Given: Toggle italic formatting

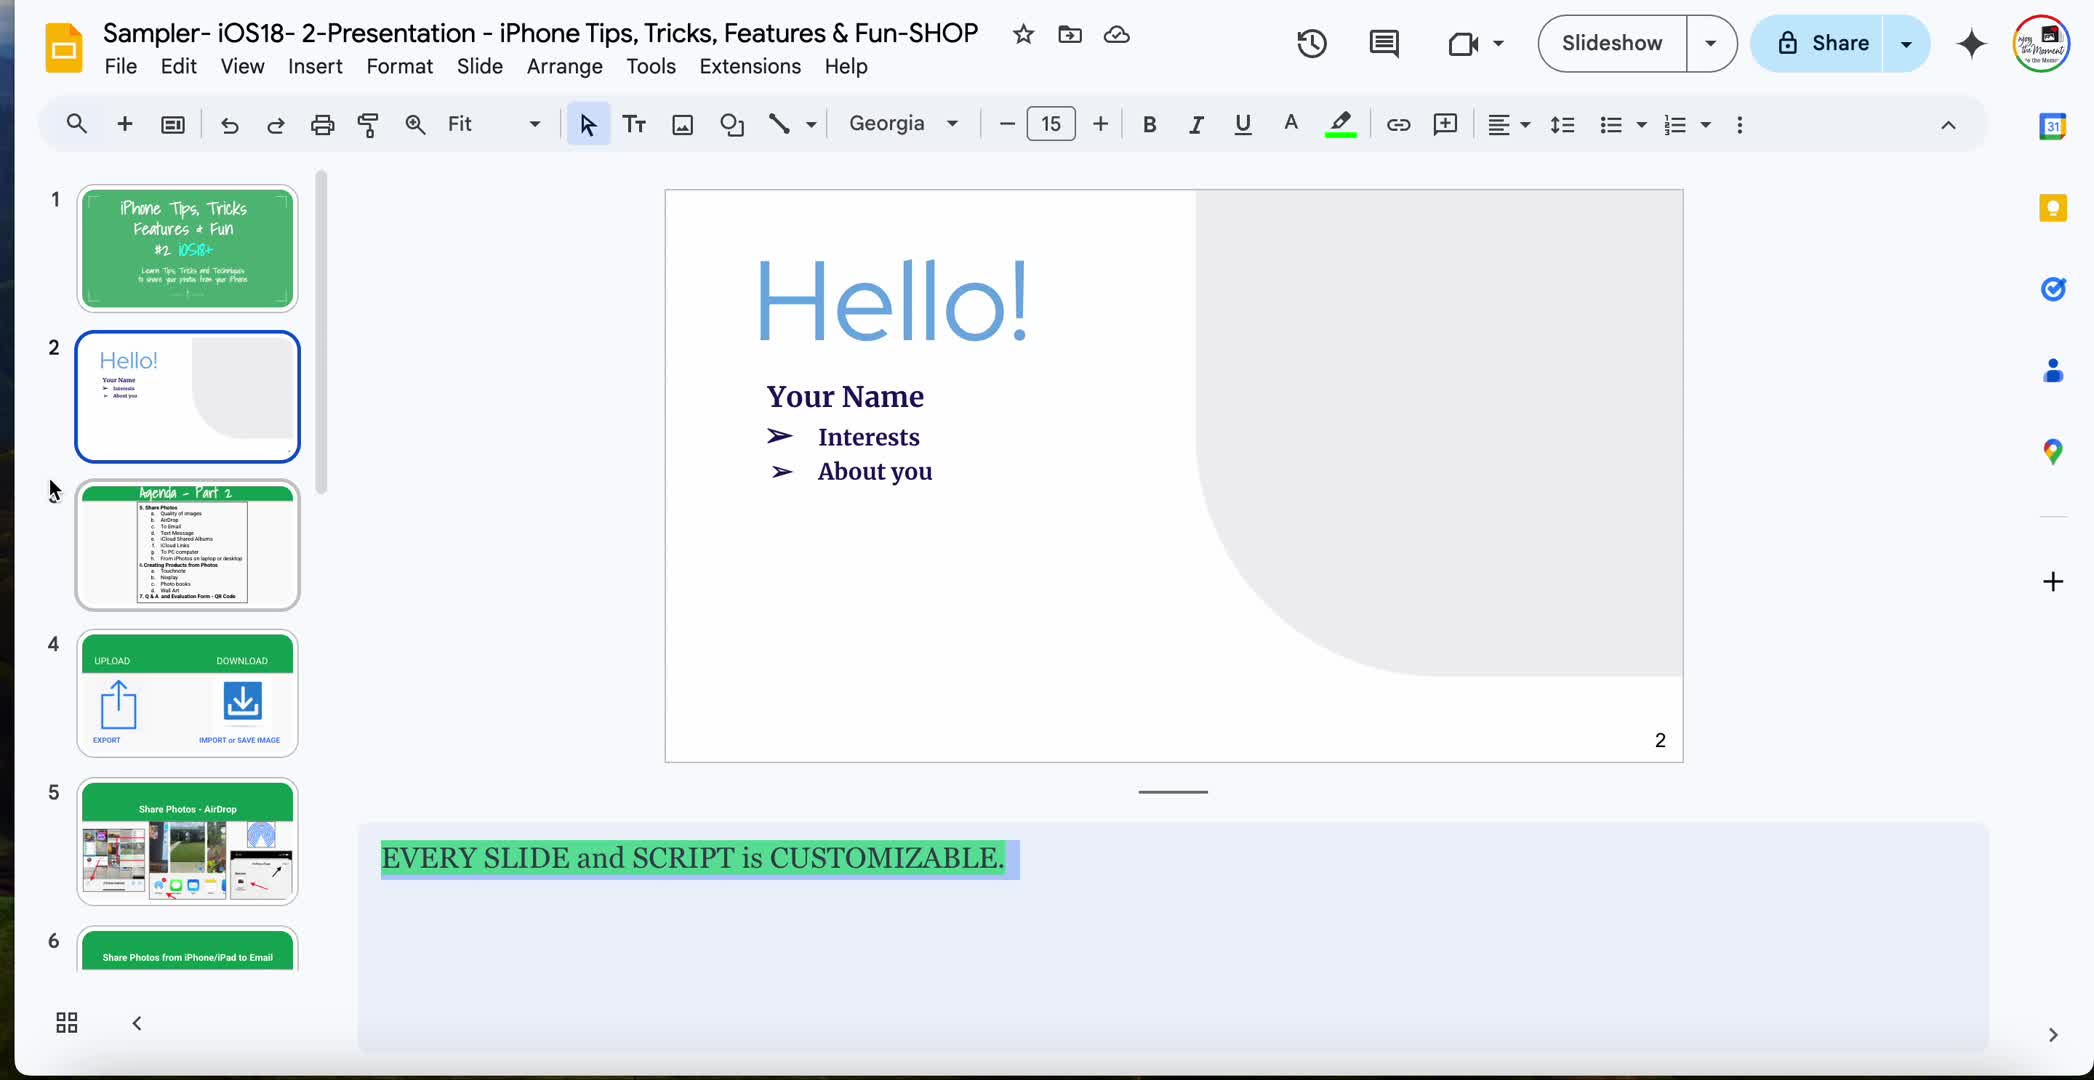Looking at the screenshot, I should point(1195,124).
